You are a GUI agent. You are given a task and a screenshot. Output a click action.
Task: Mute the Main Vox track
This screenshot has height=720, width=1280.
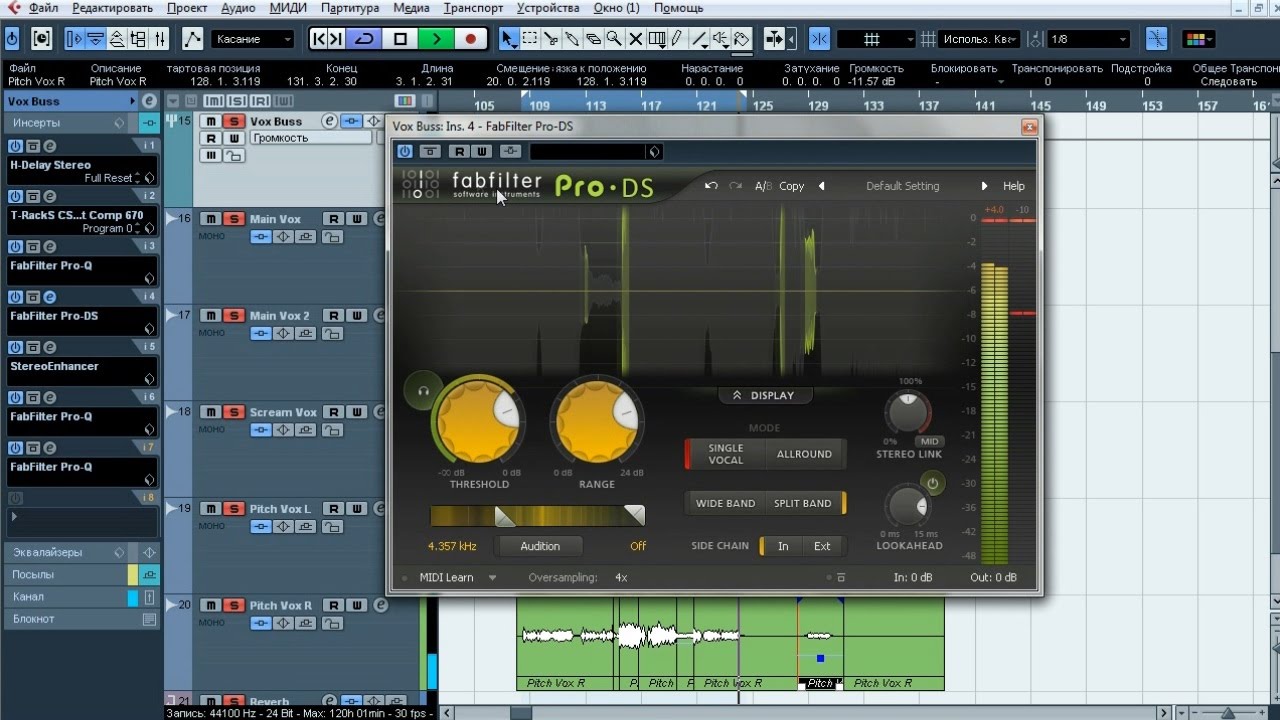[211, 219]
